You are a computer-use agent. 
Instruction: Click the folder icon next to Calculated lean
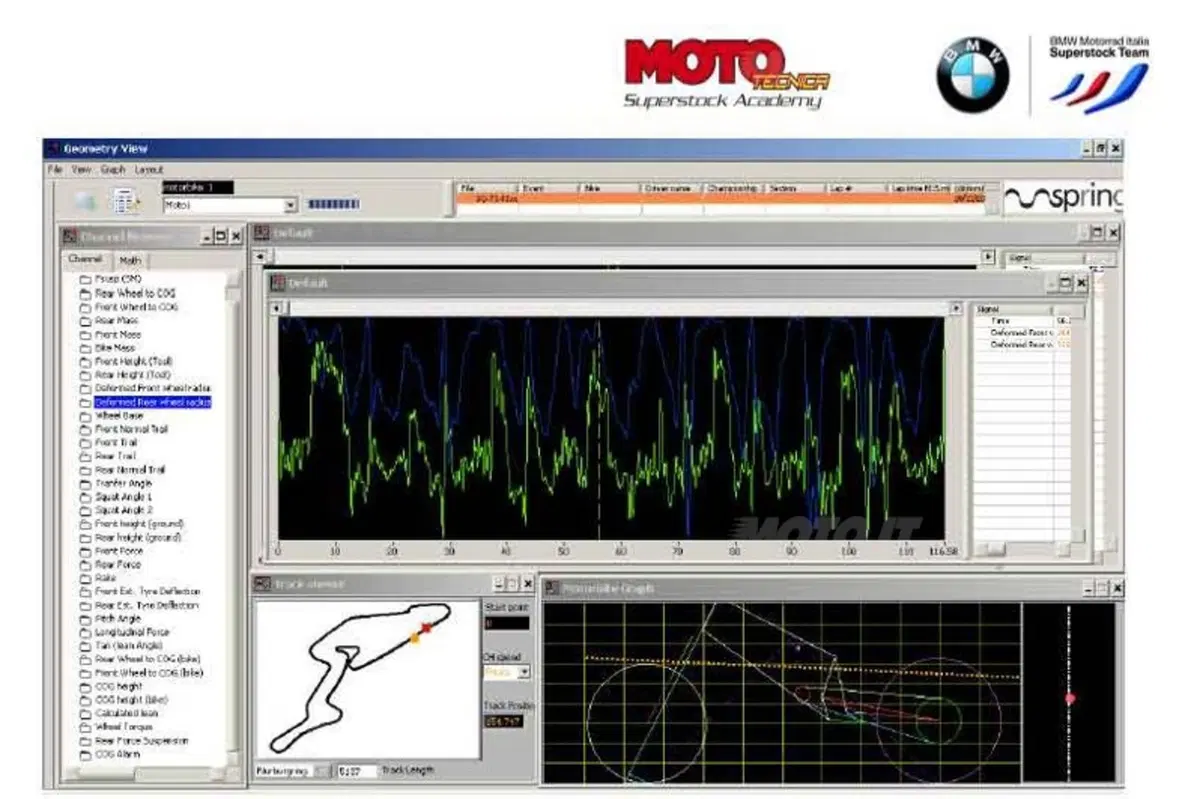coord(86,714)
